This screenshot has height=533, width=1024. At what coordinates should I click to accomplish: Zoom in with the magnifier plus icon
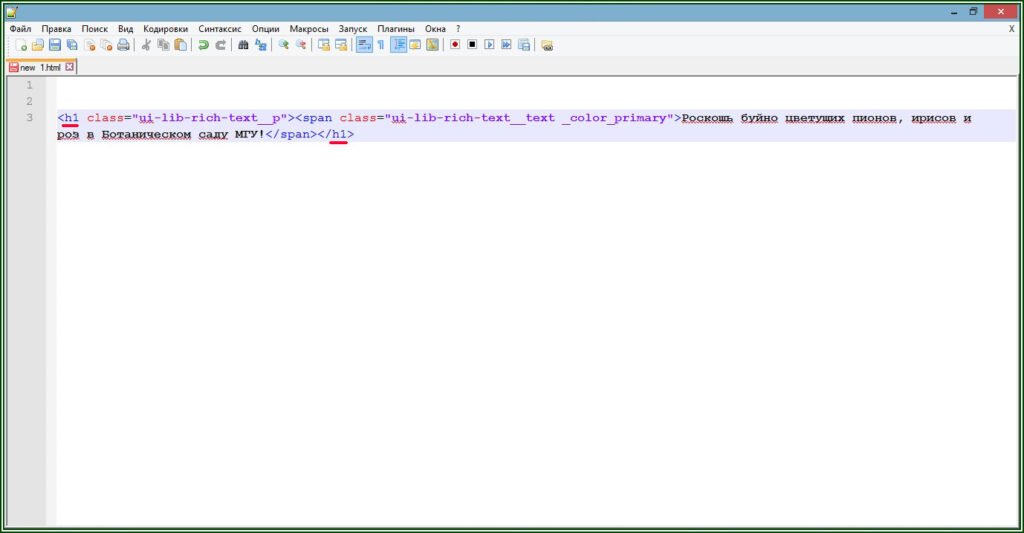283,45
